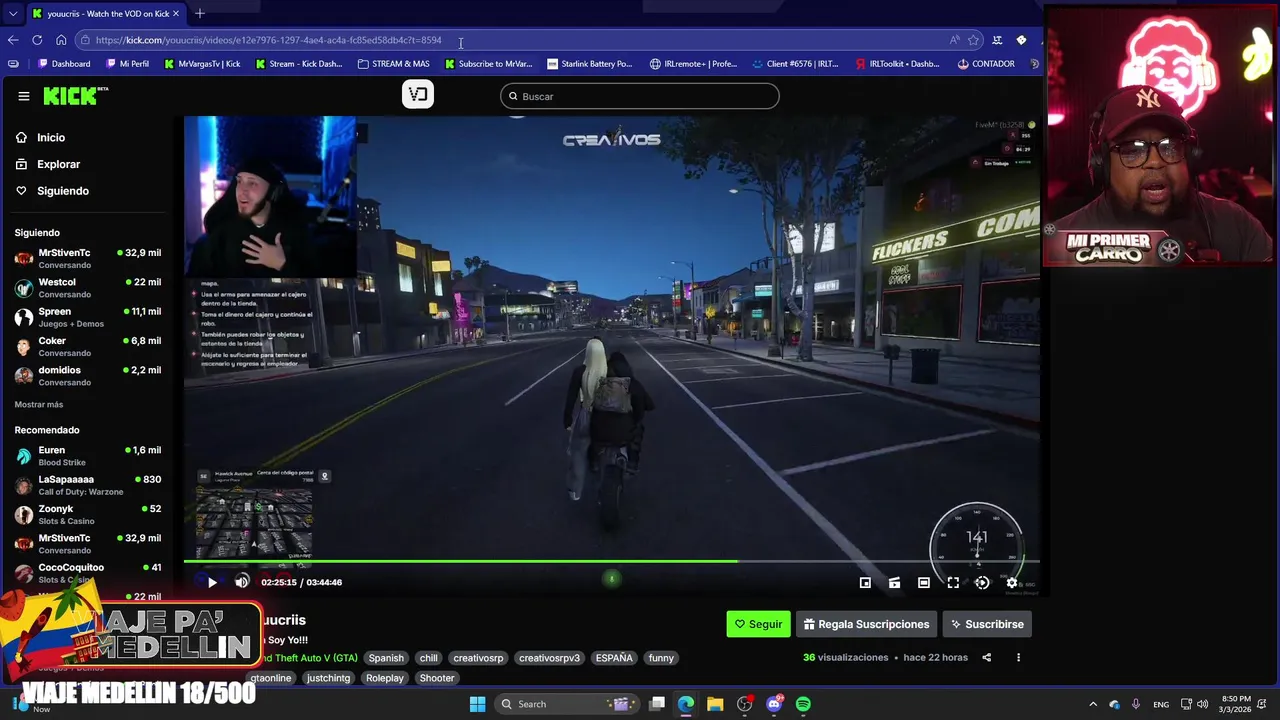Viewport: 1280px width, 720px height.
Task: Toggle the Kick sidebar hamburger menu
Action: (24, 96)
